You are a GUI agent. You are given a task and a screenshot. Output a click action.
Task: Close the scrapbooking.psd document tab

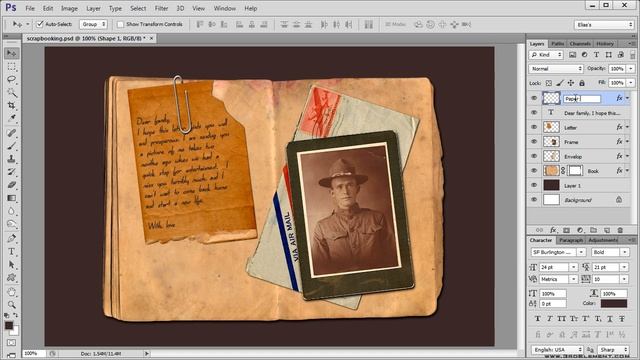(x=151, y=38)
